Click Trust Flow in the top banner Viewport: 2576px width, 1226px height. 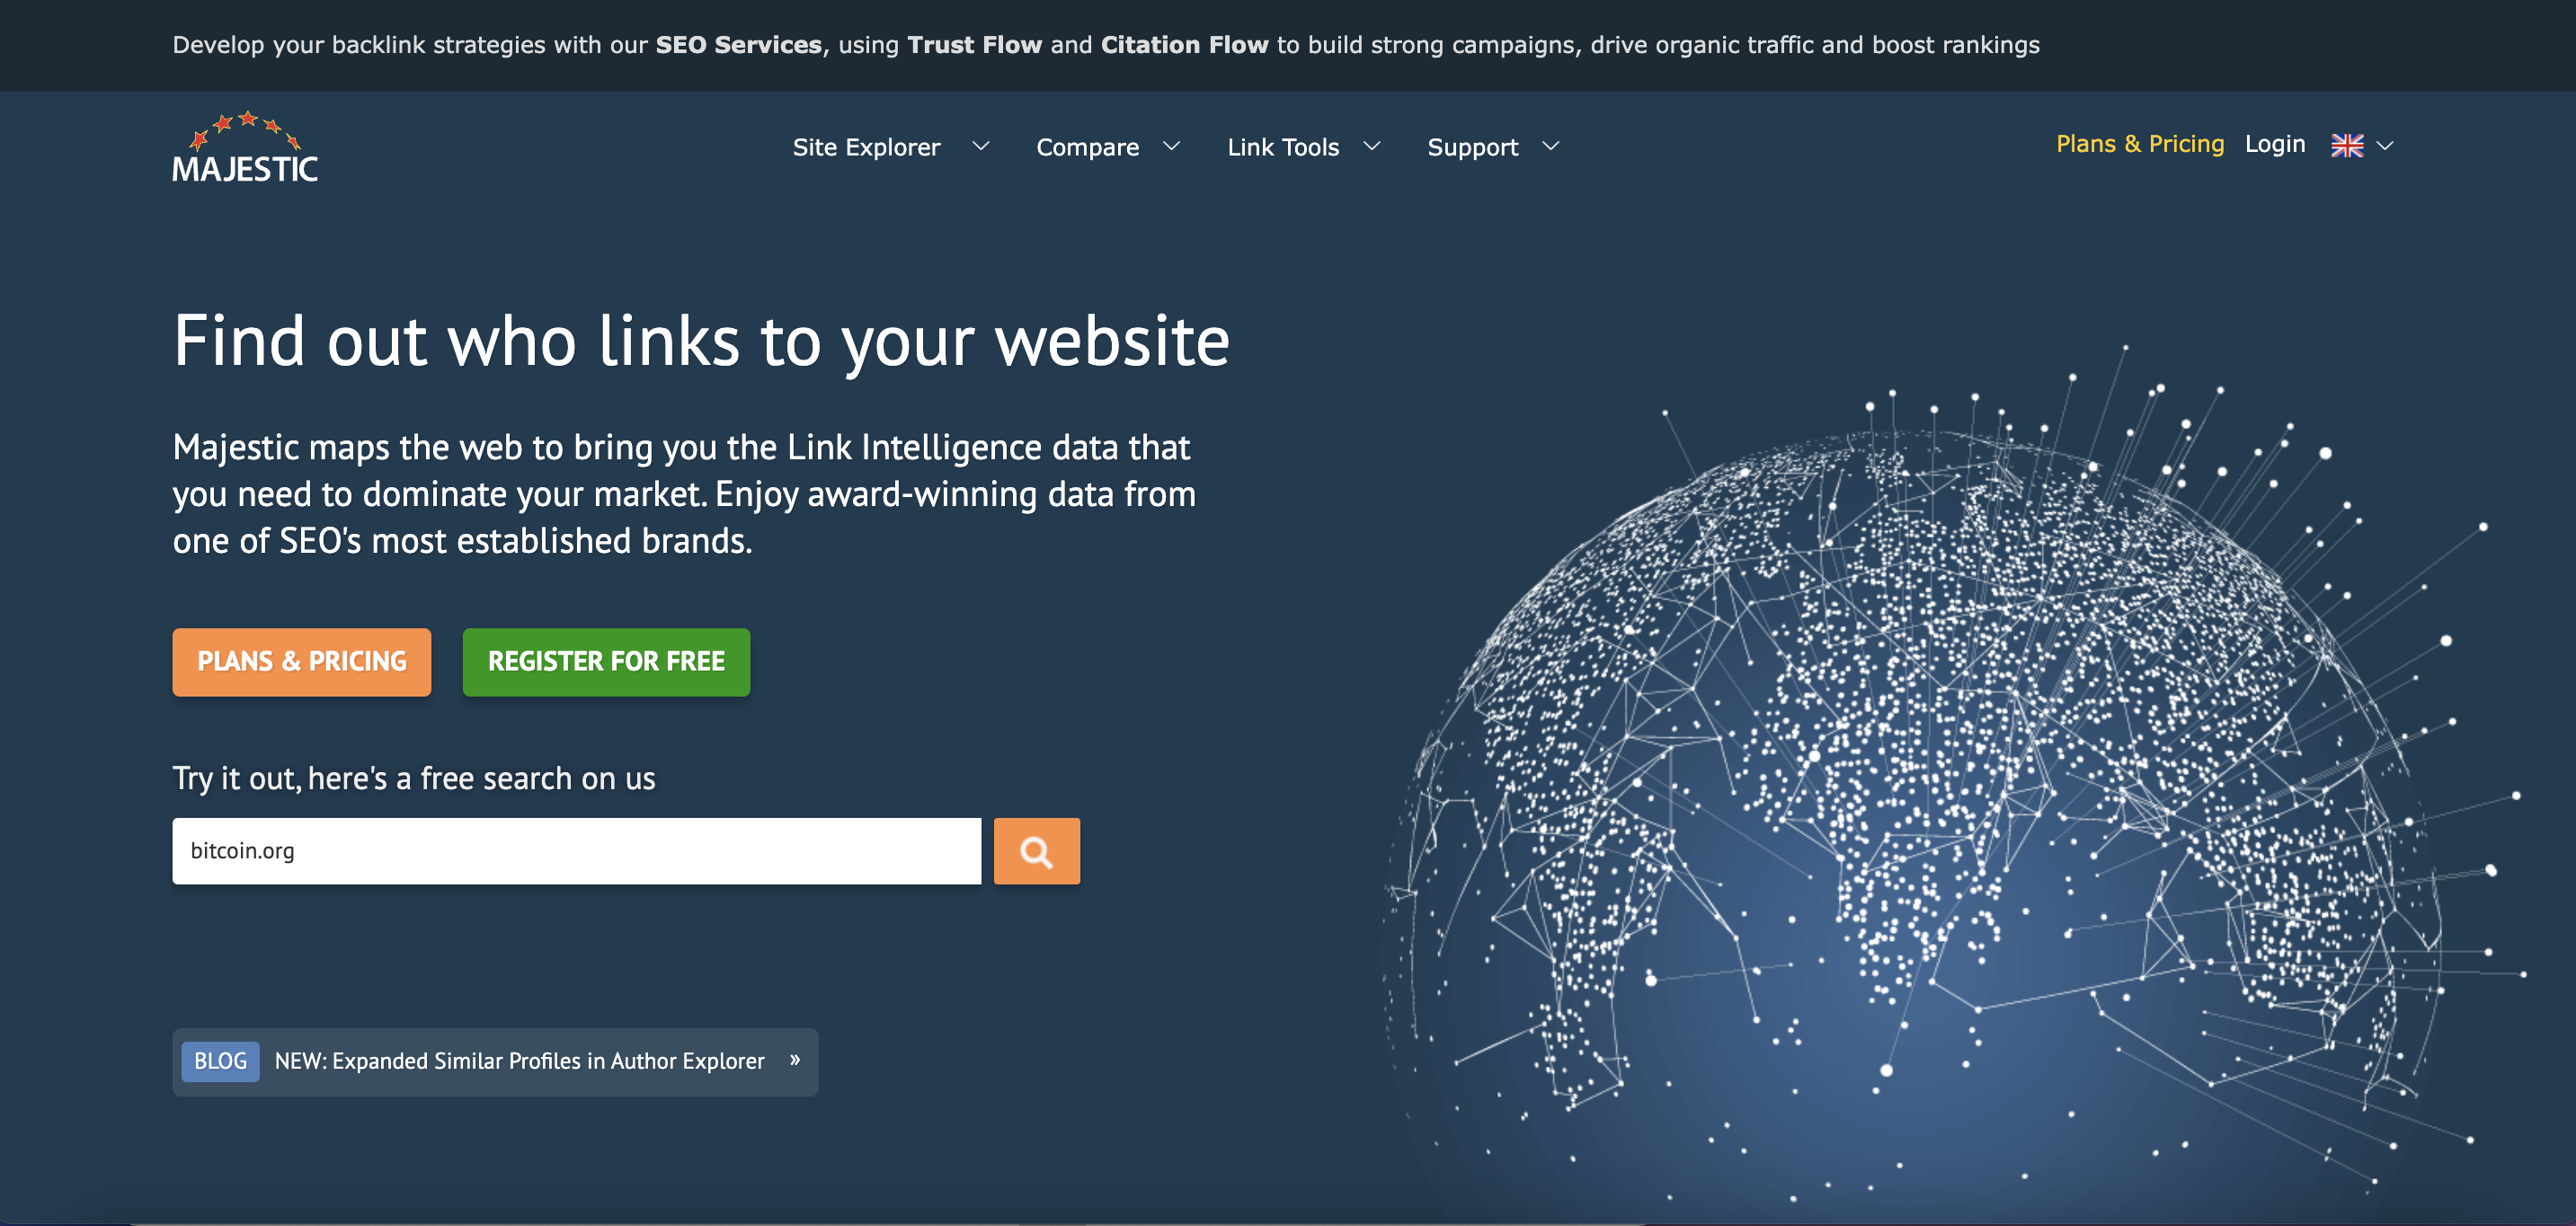tap(974, 45)
